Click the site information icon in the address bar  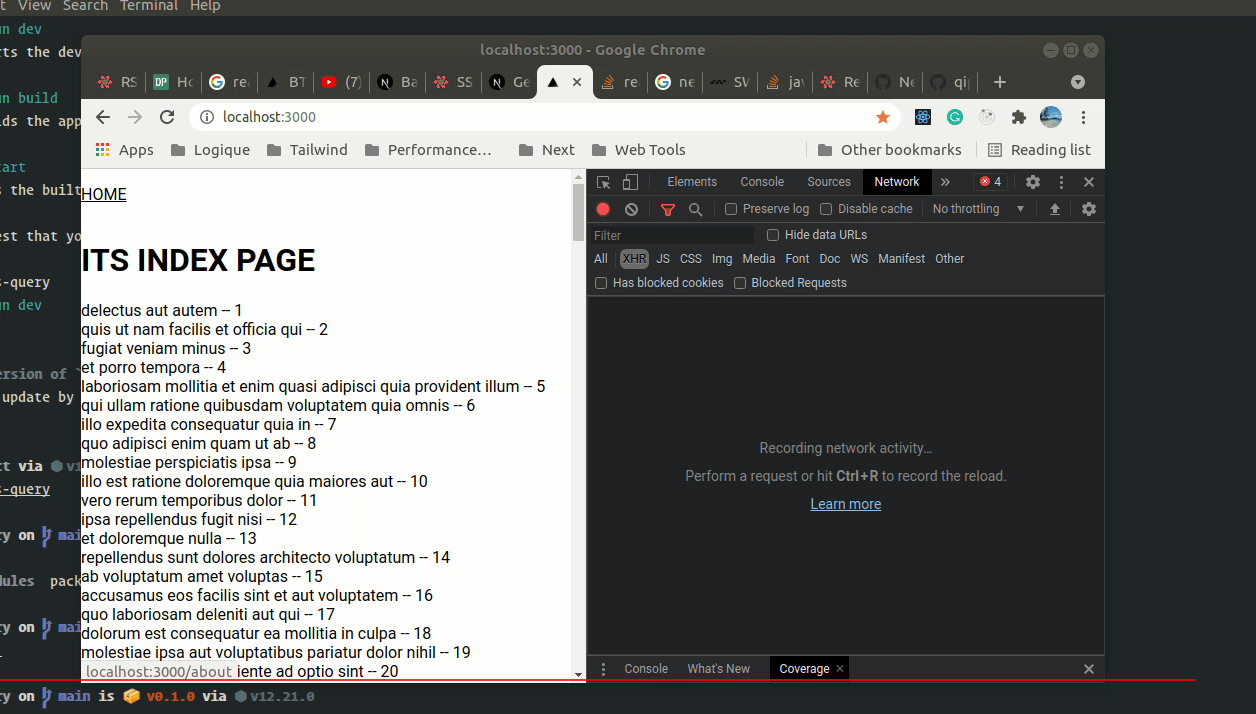[x=207, y=117]
